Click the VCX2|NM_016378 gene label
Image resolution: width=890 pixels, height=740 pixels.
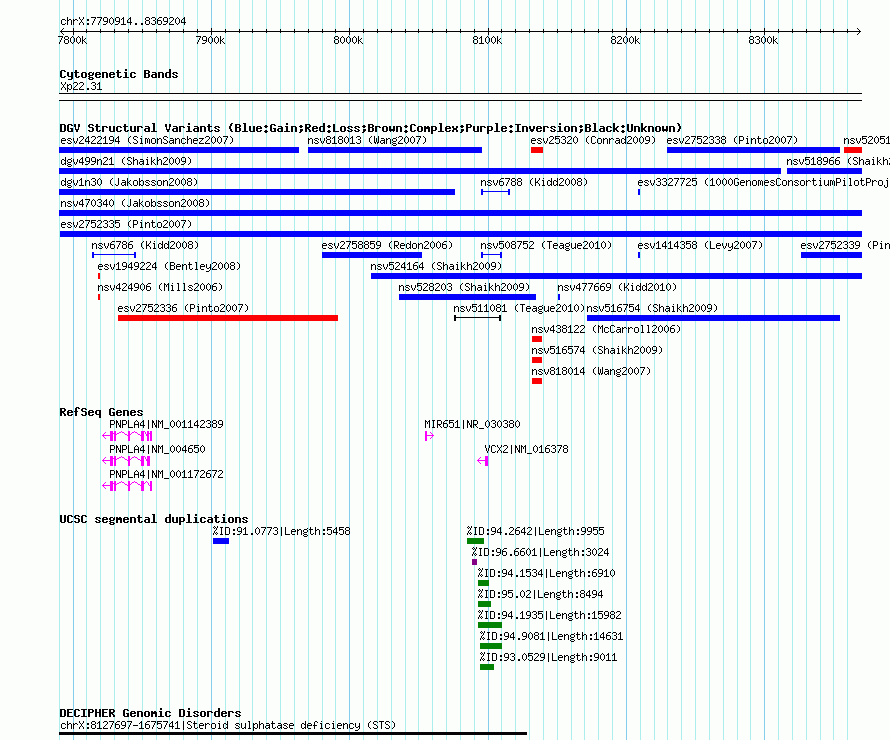526,449
